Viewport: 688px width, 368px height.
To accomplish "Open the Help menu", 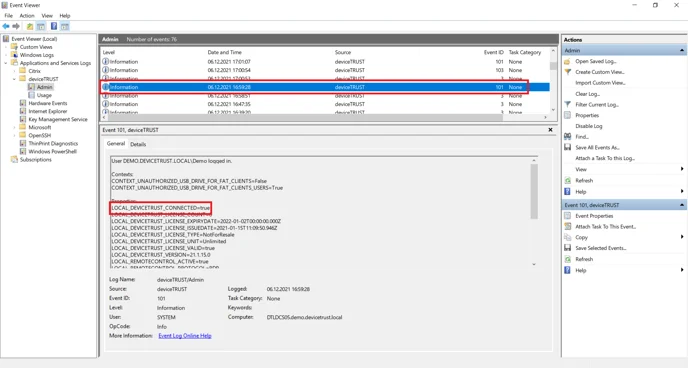I will (x=64, y=15).
